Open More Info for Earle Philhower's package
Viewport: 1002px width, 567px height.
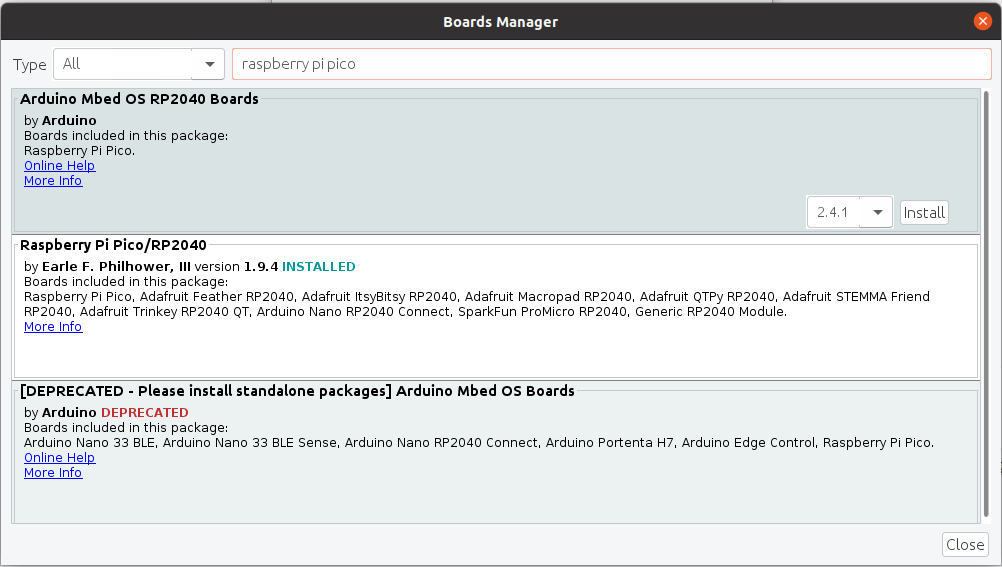tap(53, 327)
